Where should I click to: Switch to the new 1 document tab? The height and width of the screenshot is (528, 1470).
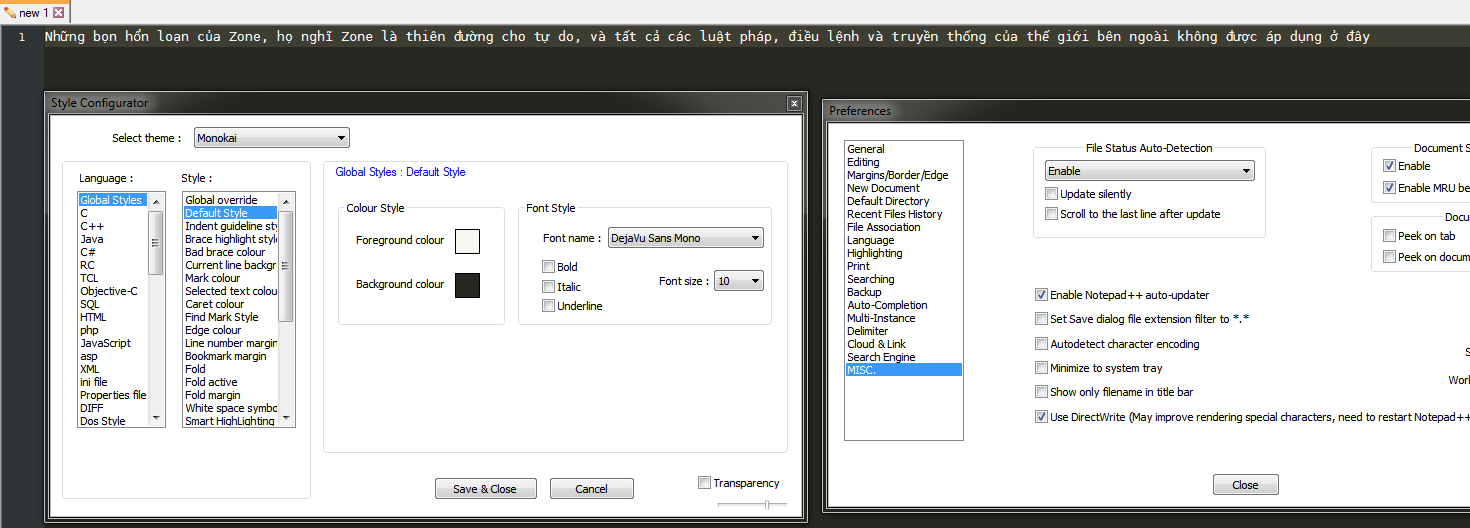(x=33, y=13)
